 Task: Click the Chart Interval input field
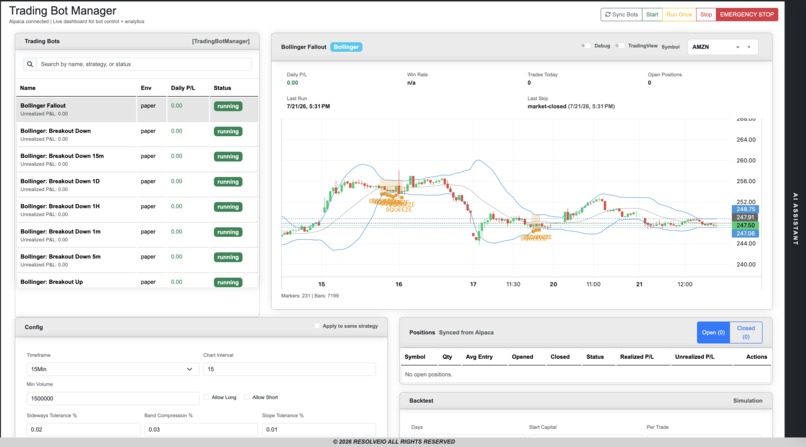[x=289, y=369]
